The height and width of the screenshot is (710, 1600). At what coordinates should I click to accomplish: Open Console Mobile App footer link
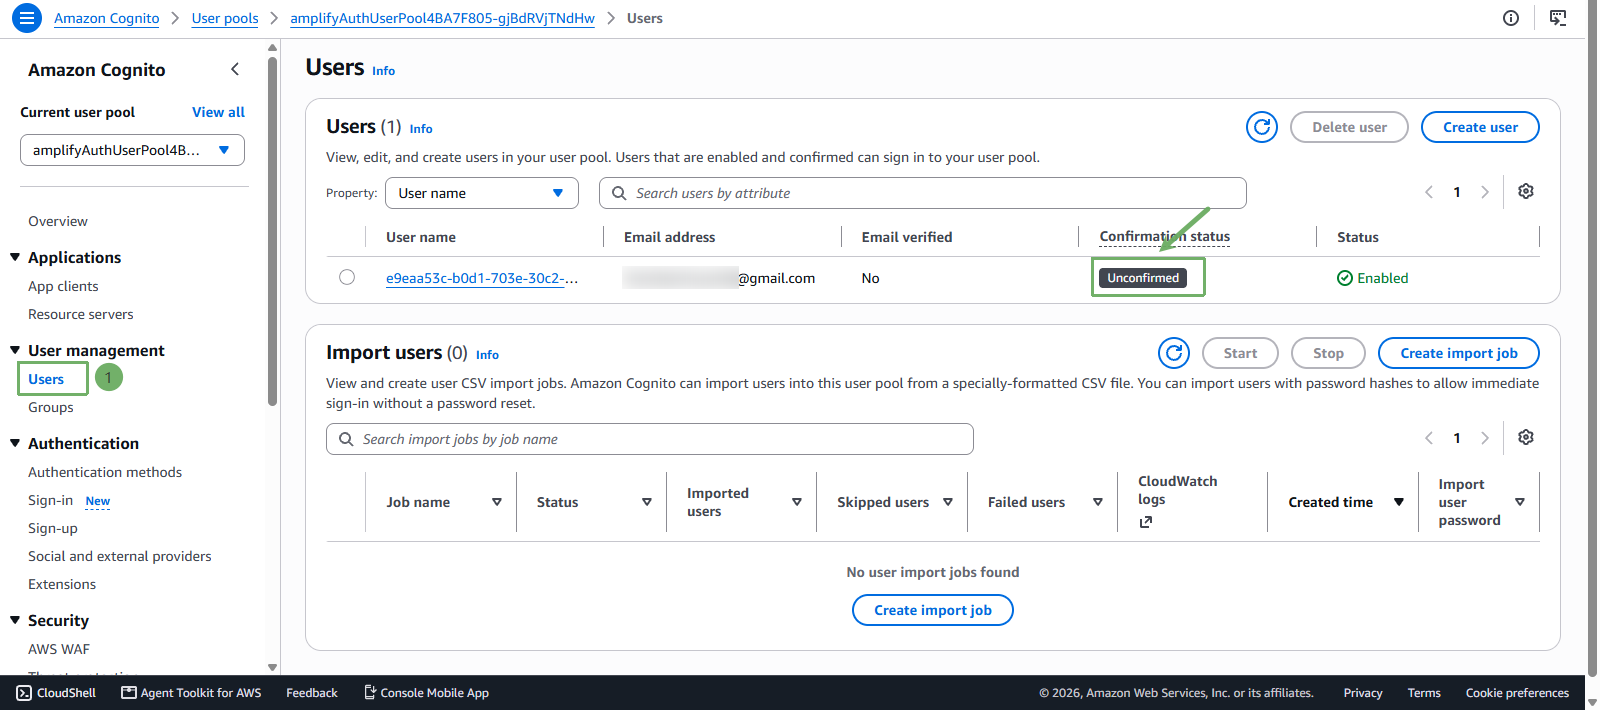tap(426, 693)
